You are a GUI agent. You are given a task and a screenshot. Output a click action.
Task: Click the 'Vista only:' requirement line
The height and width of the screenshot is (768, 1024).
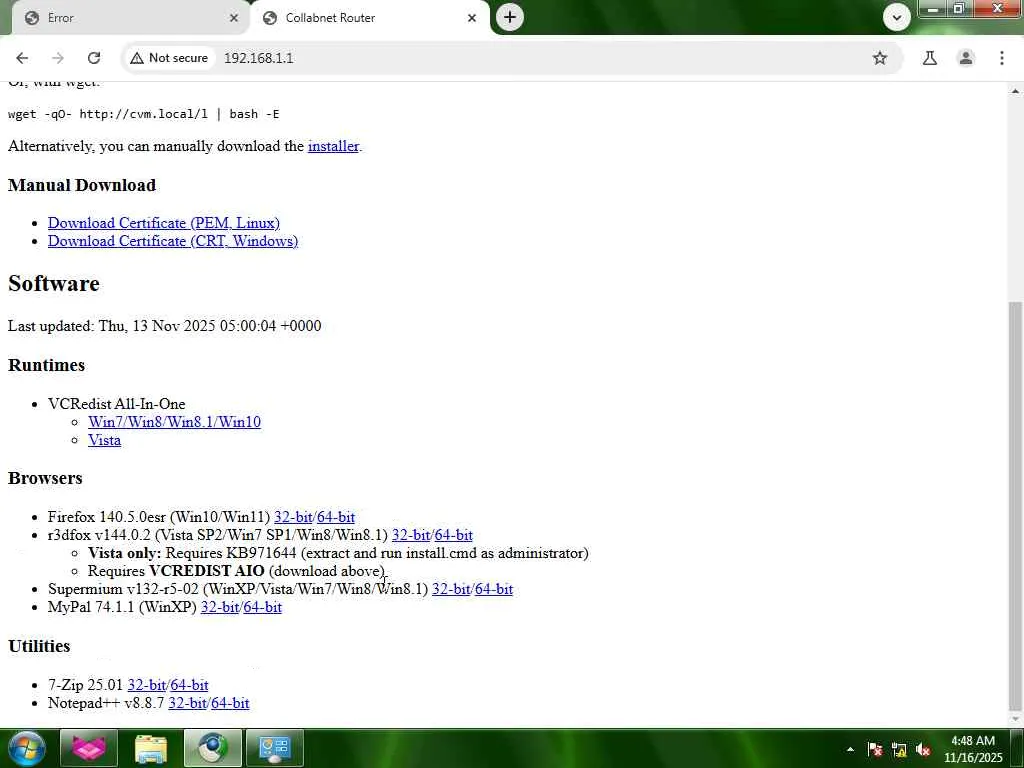click(x=338, y=554)
